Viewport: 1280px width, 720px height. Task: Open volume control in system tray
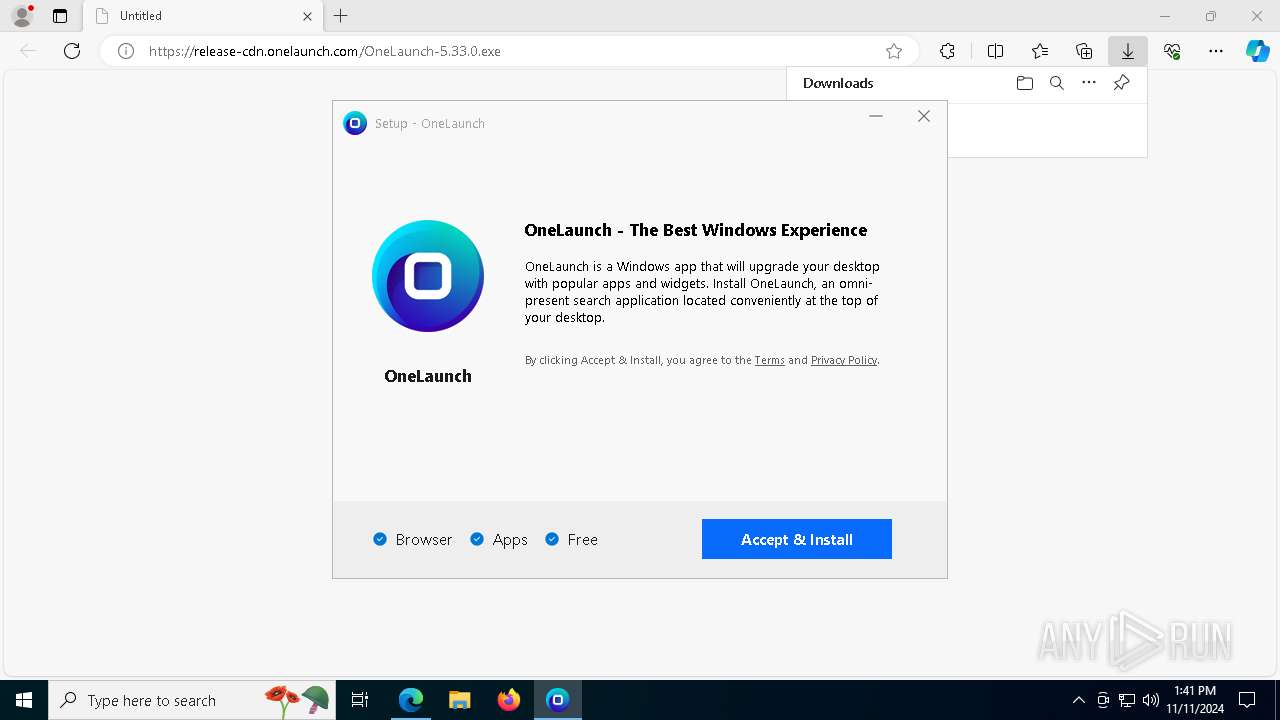click(1151, 700)
